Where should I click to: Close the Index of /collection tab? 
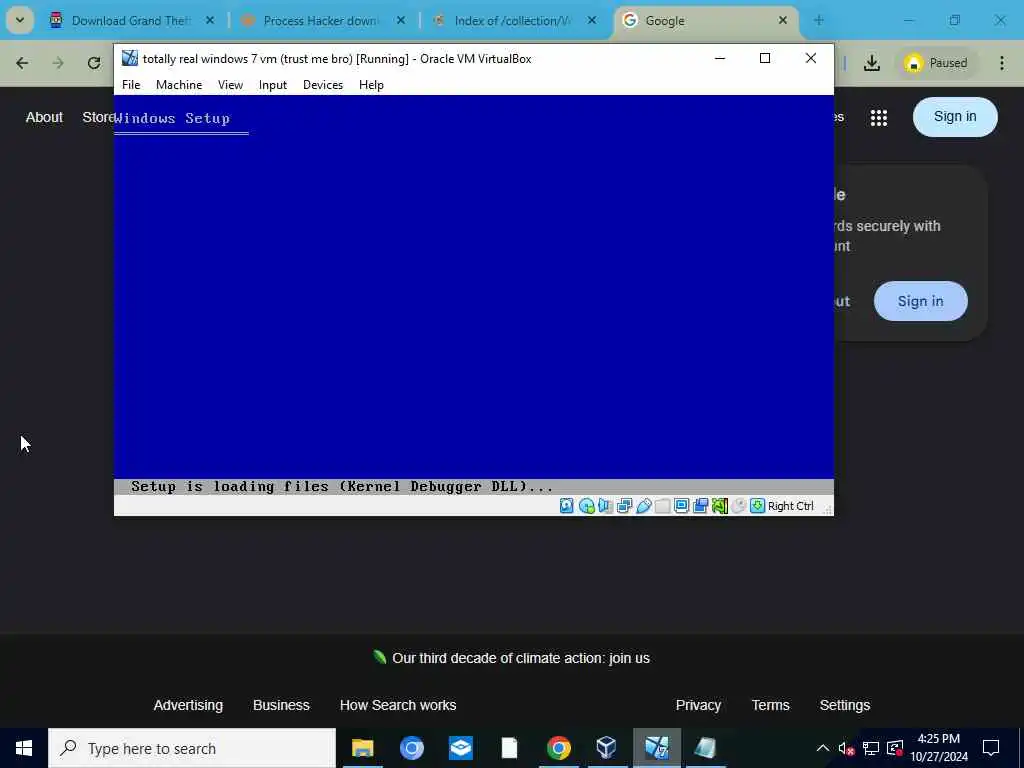[x=592, y=21]
